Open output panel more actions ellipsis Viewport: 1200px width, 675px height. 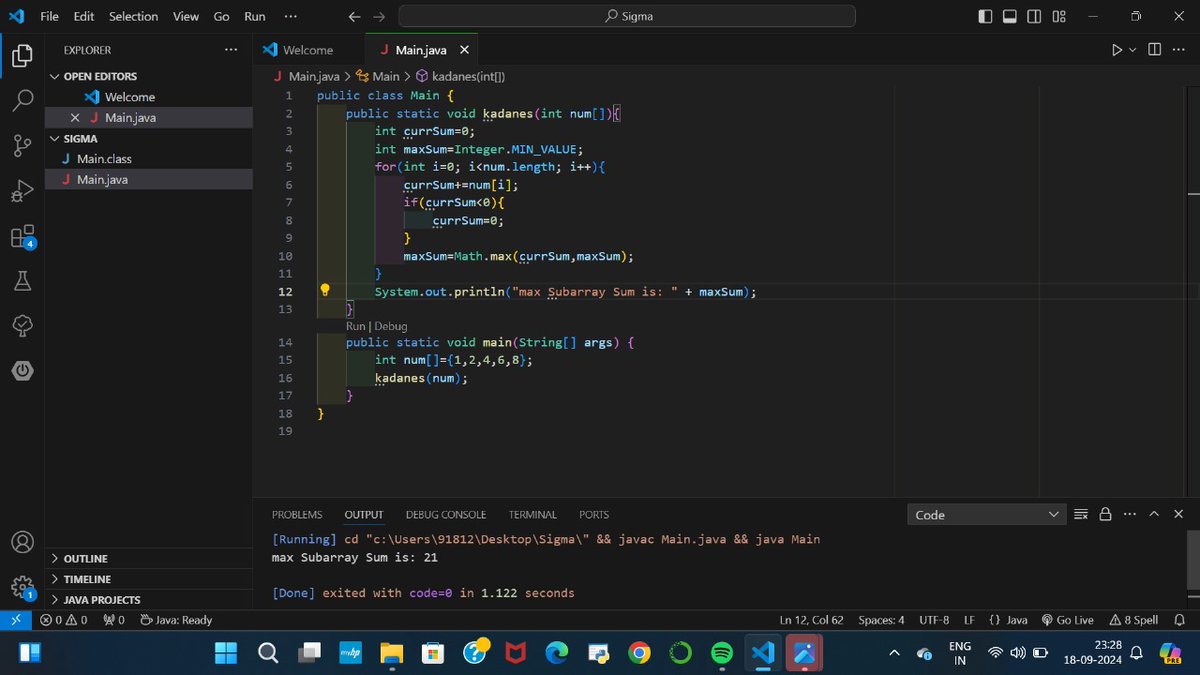click(1129, 514)
